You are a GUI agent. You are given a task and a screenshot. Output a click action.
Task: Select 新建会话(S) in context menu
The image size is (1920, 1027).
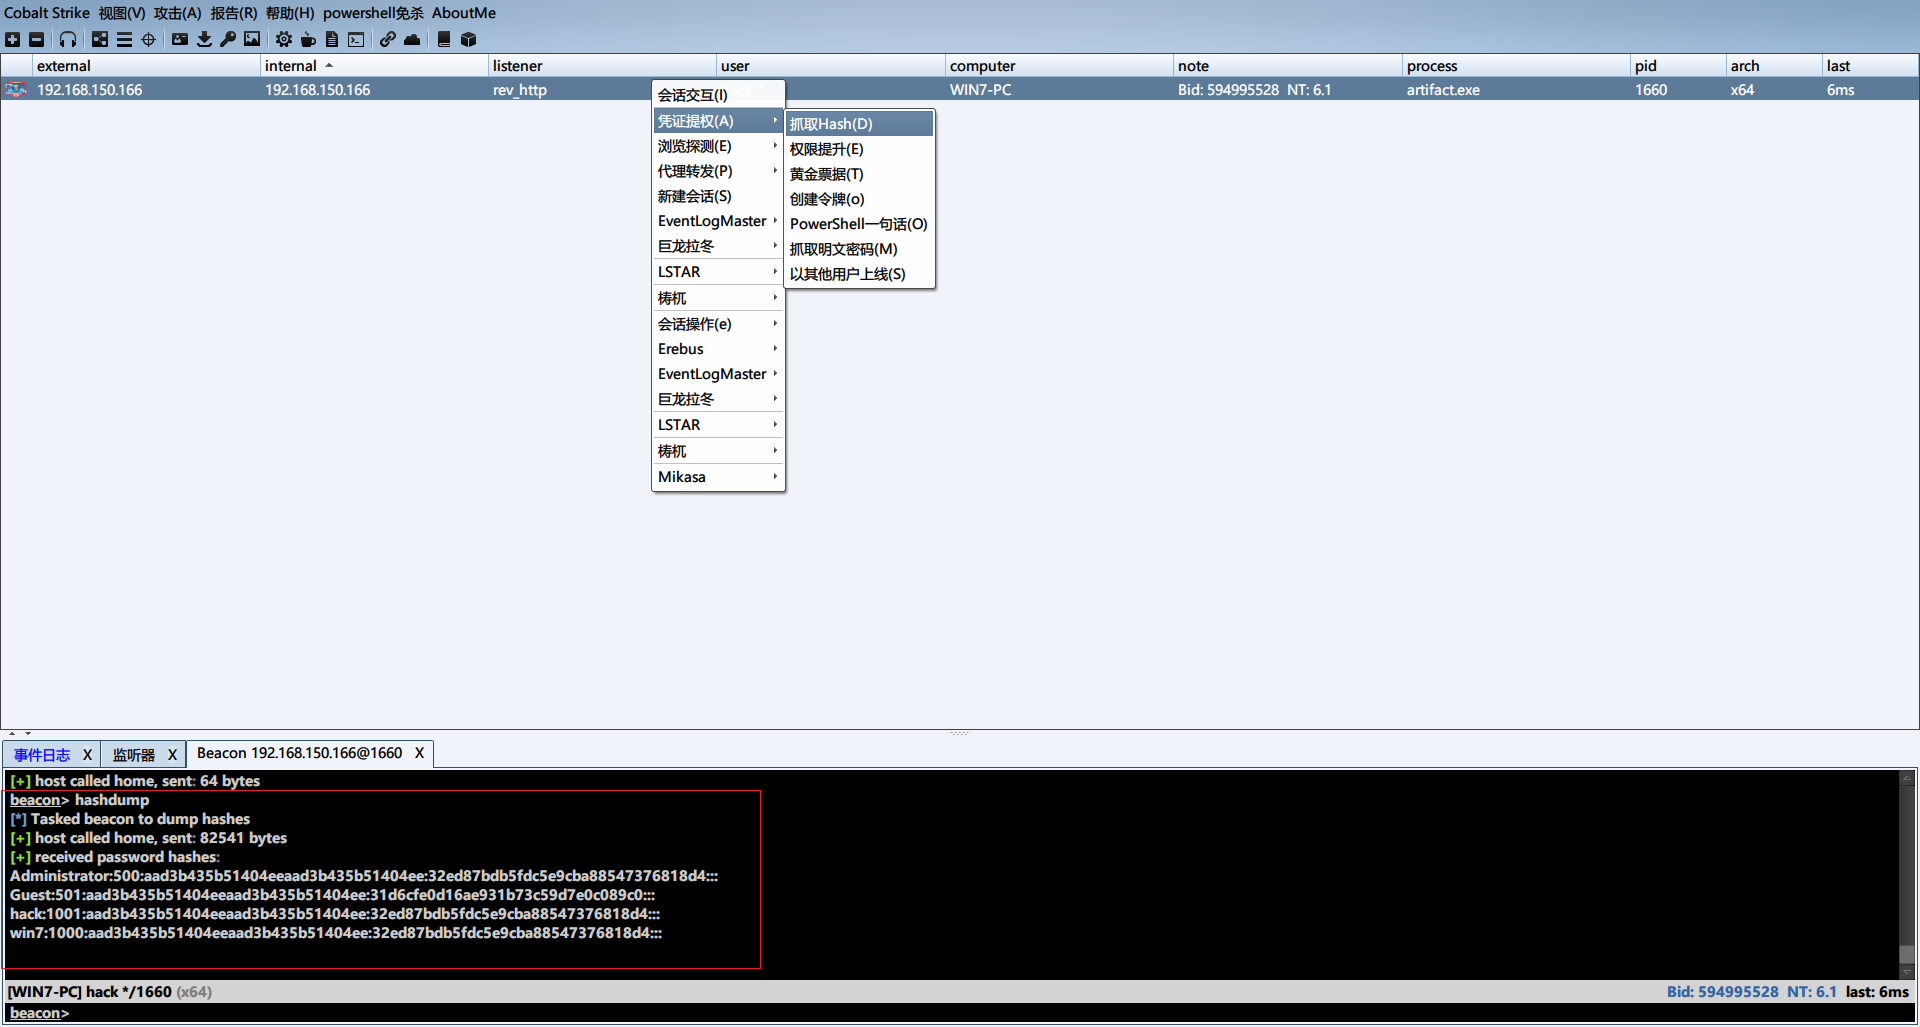click(x=718, y=196)
